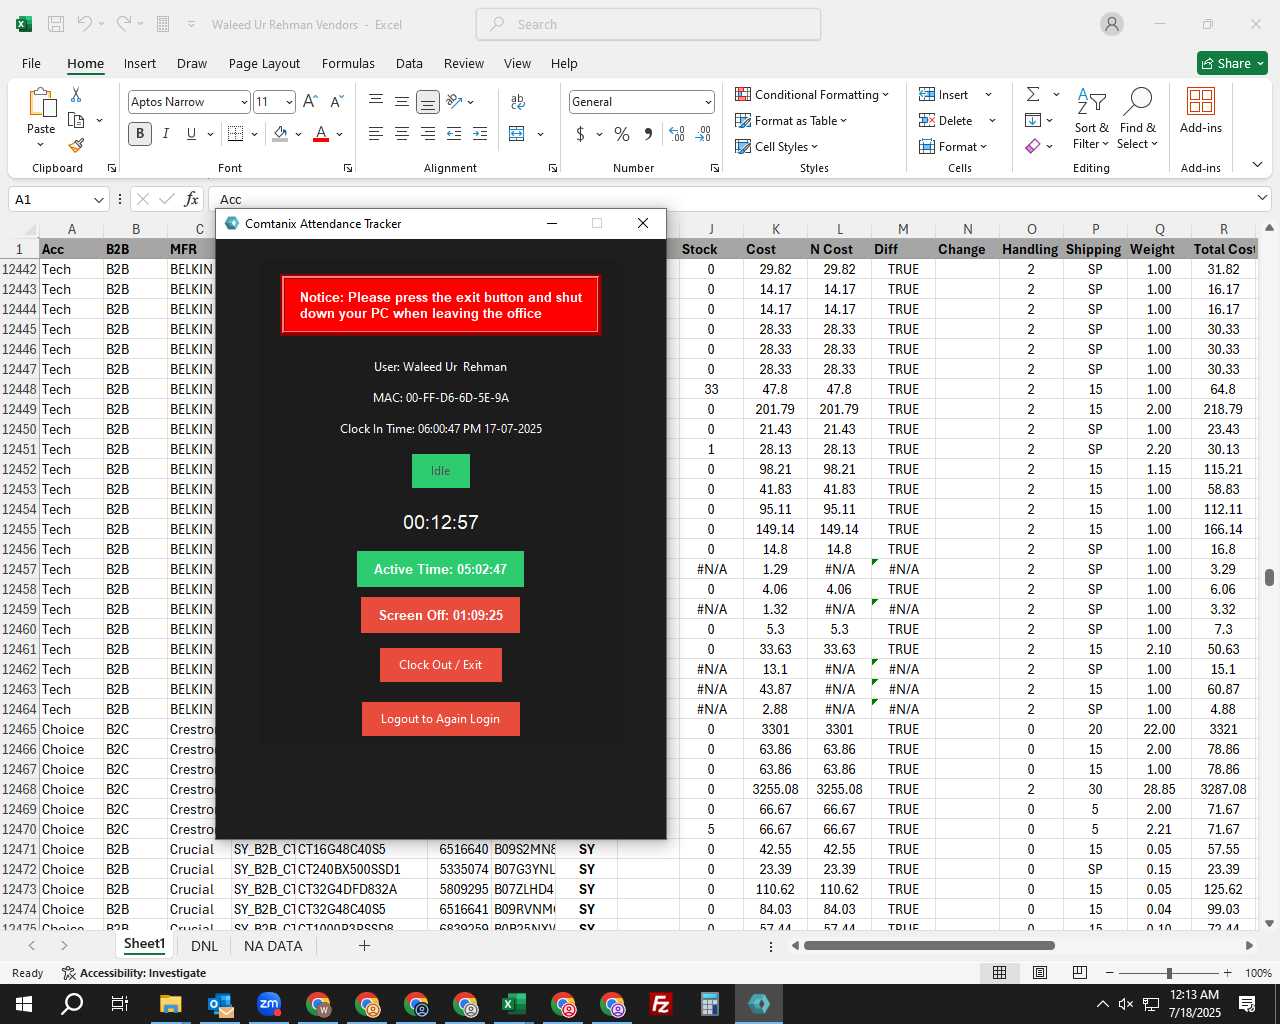Open Zoom app in taskbar
The width and height of the screenshot is (1280, 1024).
click(269, 1004)
